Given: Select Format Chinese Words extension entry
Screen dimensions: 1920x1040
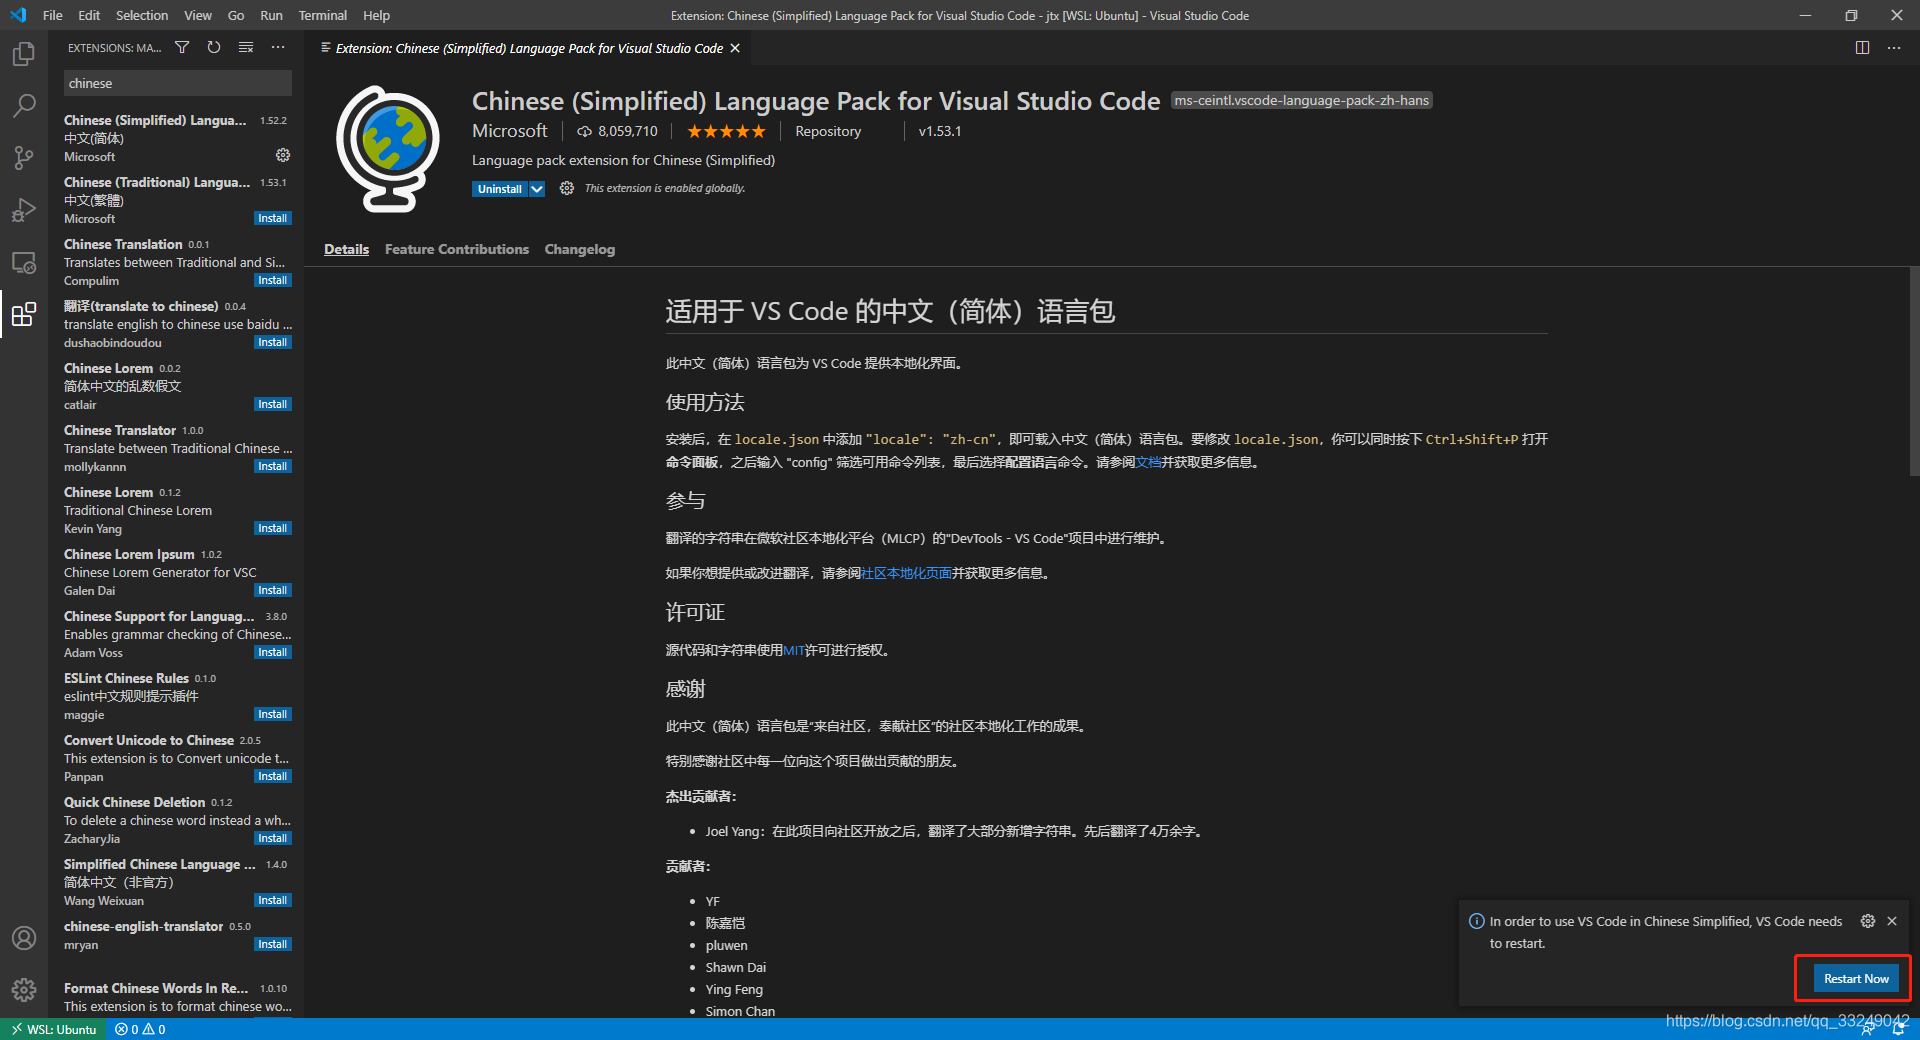Looking at the screenshot, I should pyautogui.click(x=178, y=997).
